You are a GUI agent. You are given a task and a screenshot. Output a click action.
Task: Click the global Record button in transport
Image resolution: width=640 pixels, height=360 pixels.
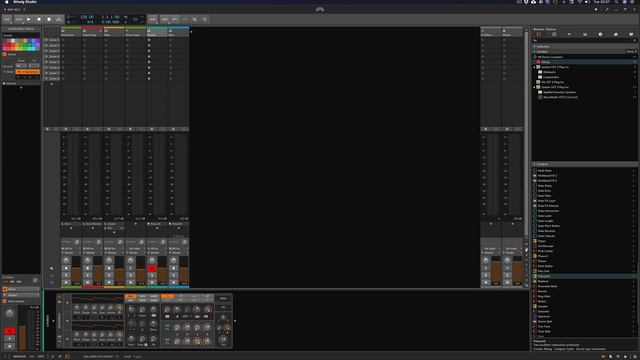49,19
